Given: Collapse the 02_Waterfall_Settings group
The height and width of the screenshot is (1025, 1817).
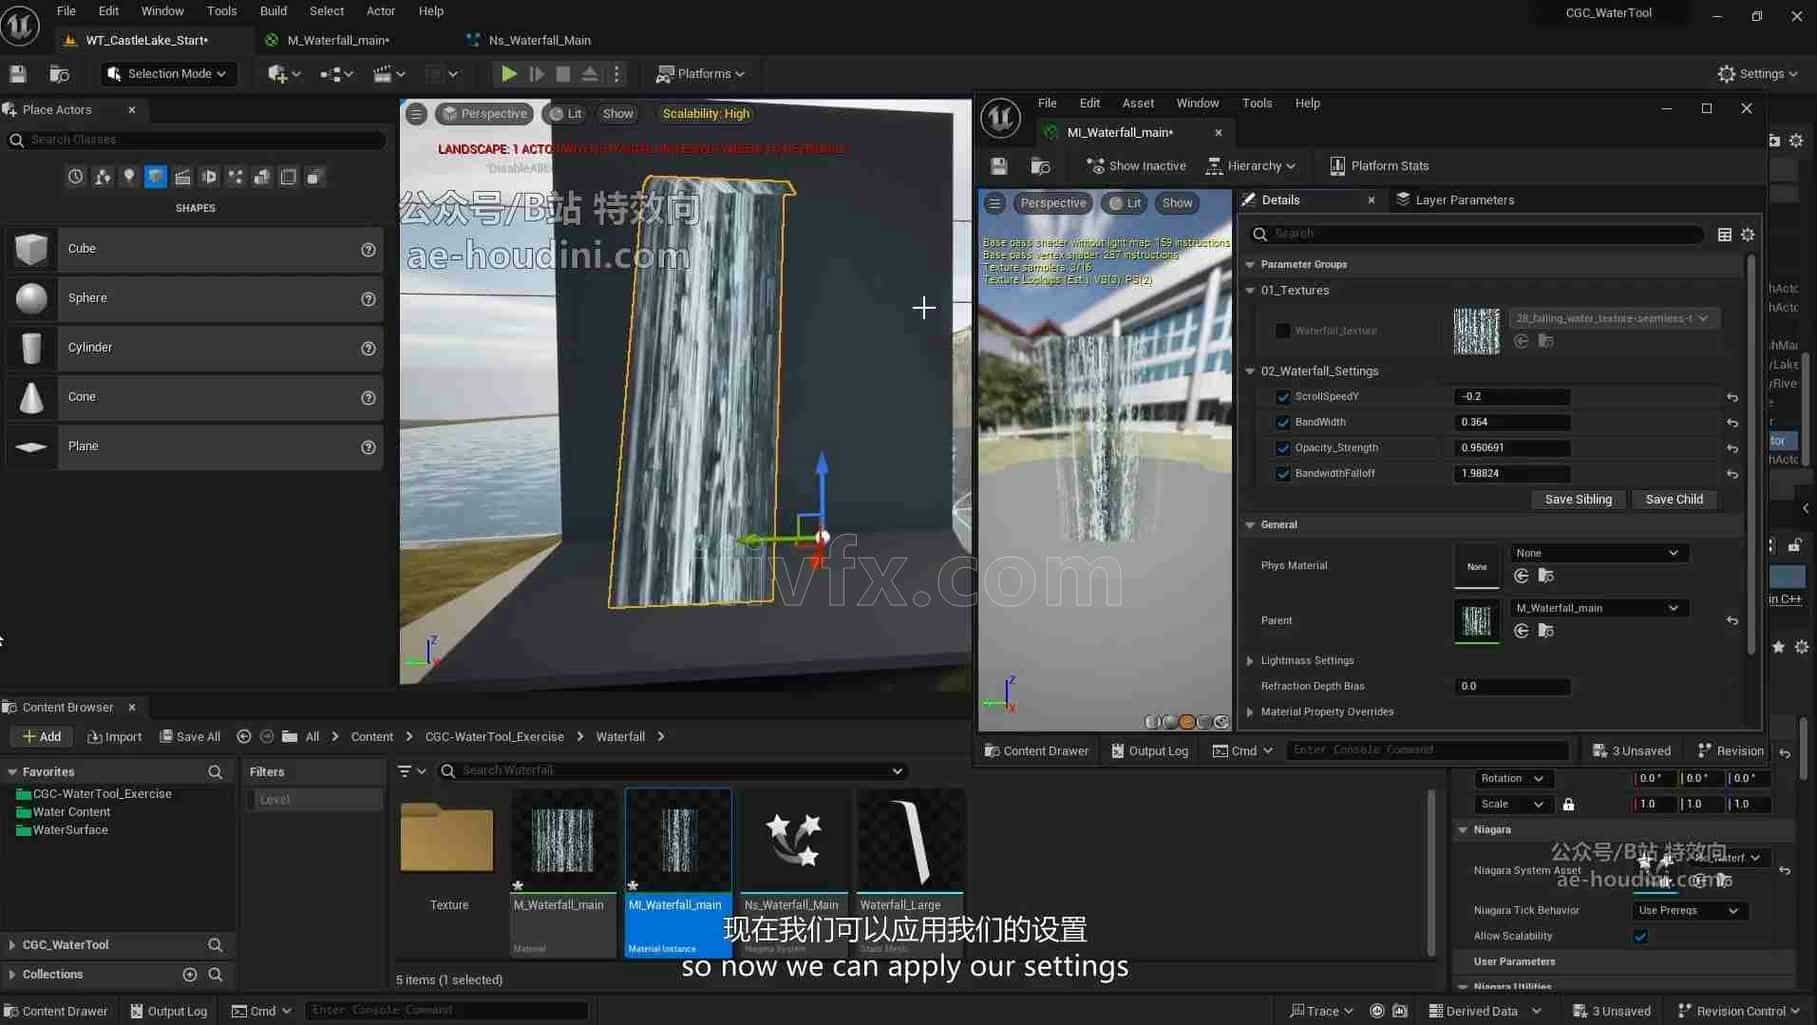Looking at the screenshot, I should coord(1250,371).
